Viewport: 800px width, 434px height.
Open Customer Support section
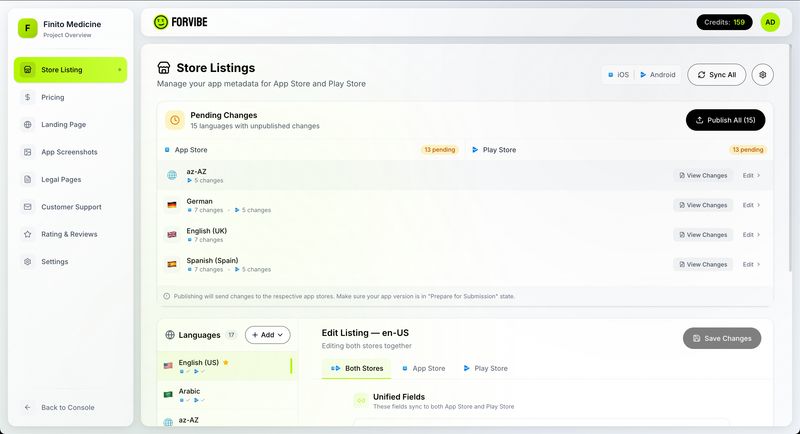point(70,207)
